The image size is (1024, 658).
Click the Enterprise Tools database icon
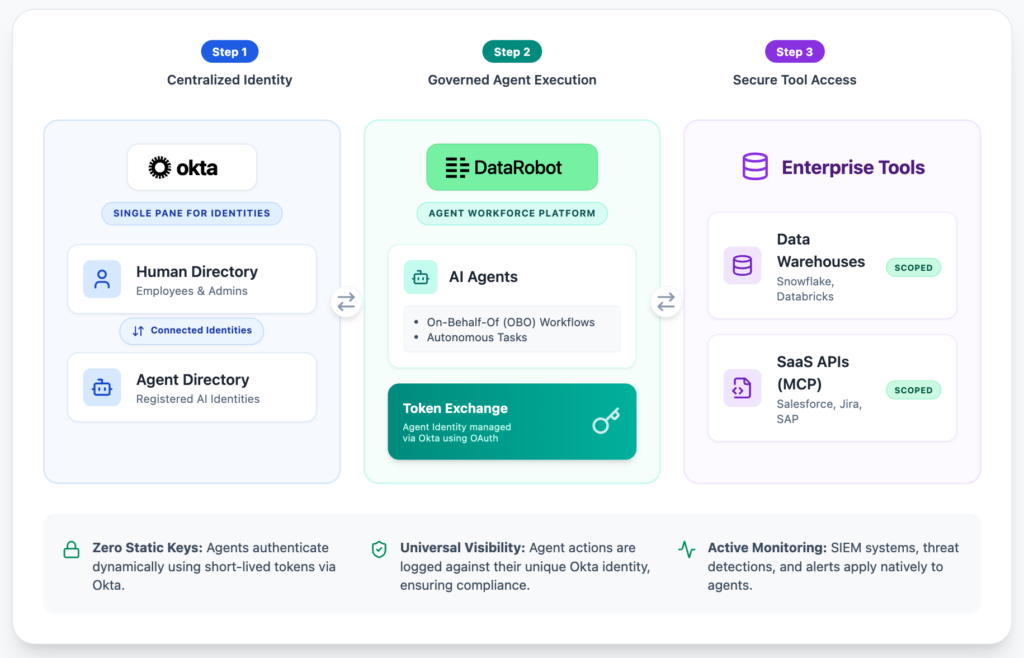pyautogui.click(x=755, y=167)
